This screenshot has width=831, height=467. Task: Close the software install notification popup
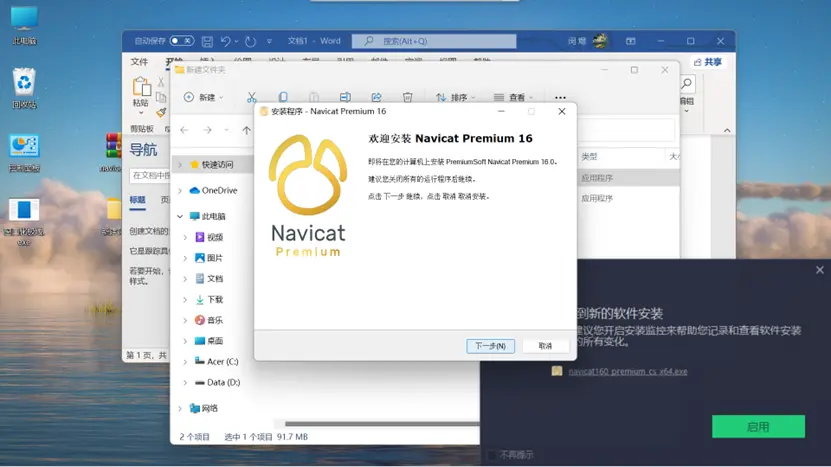(819, 270)
